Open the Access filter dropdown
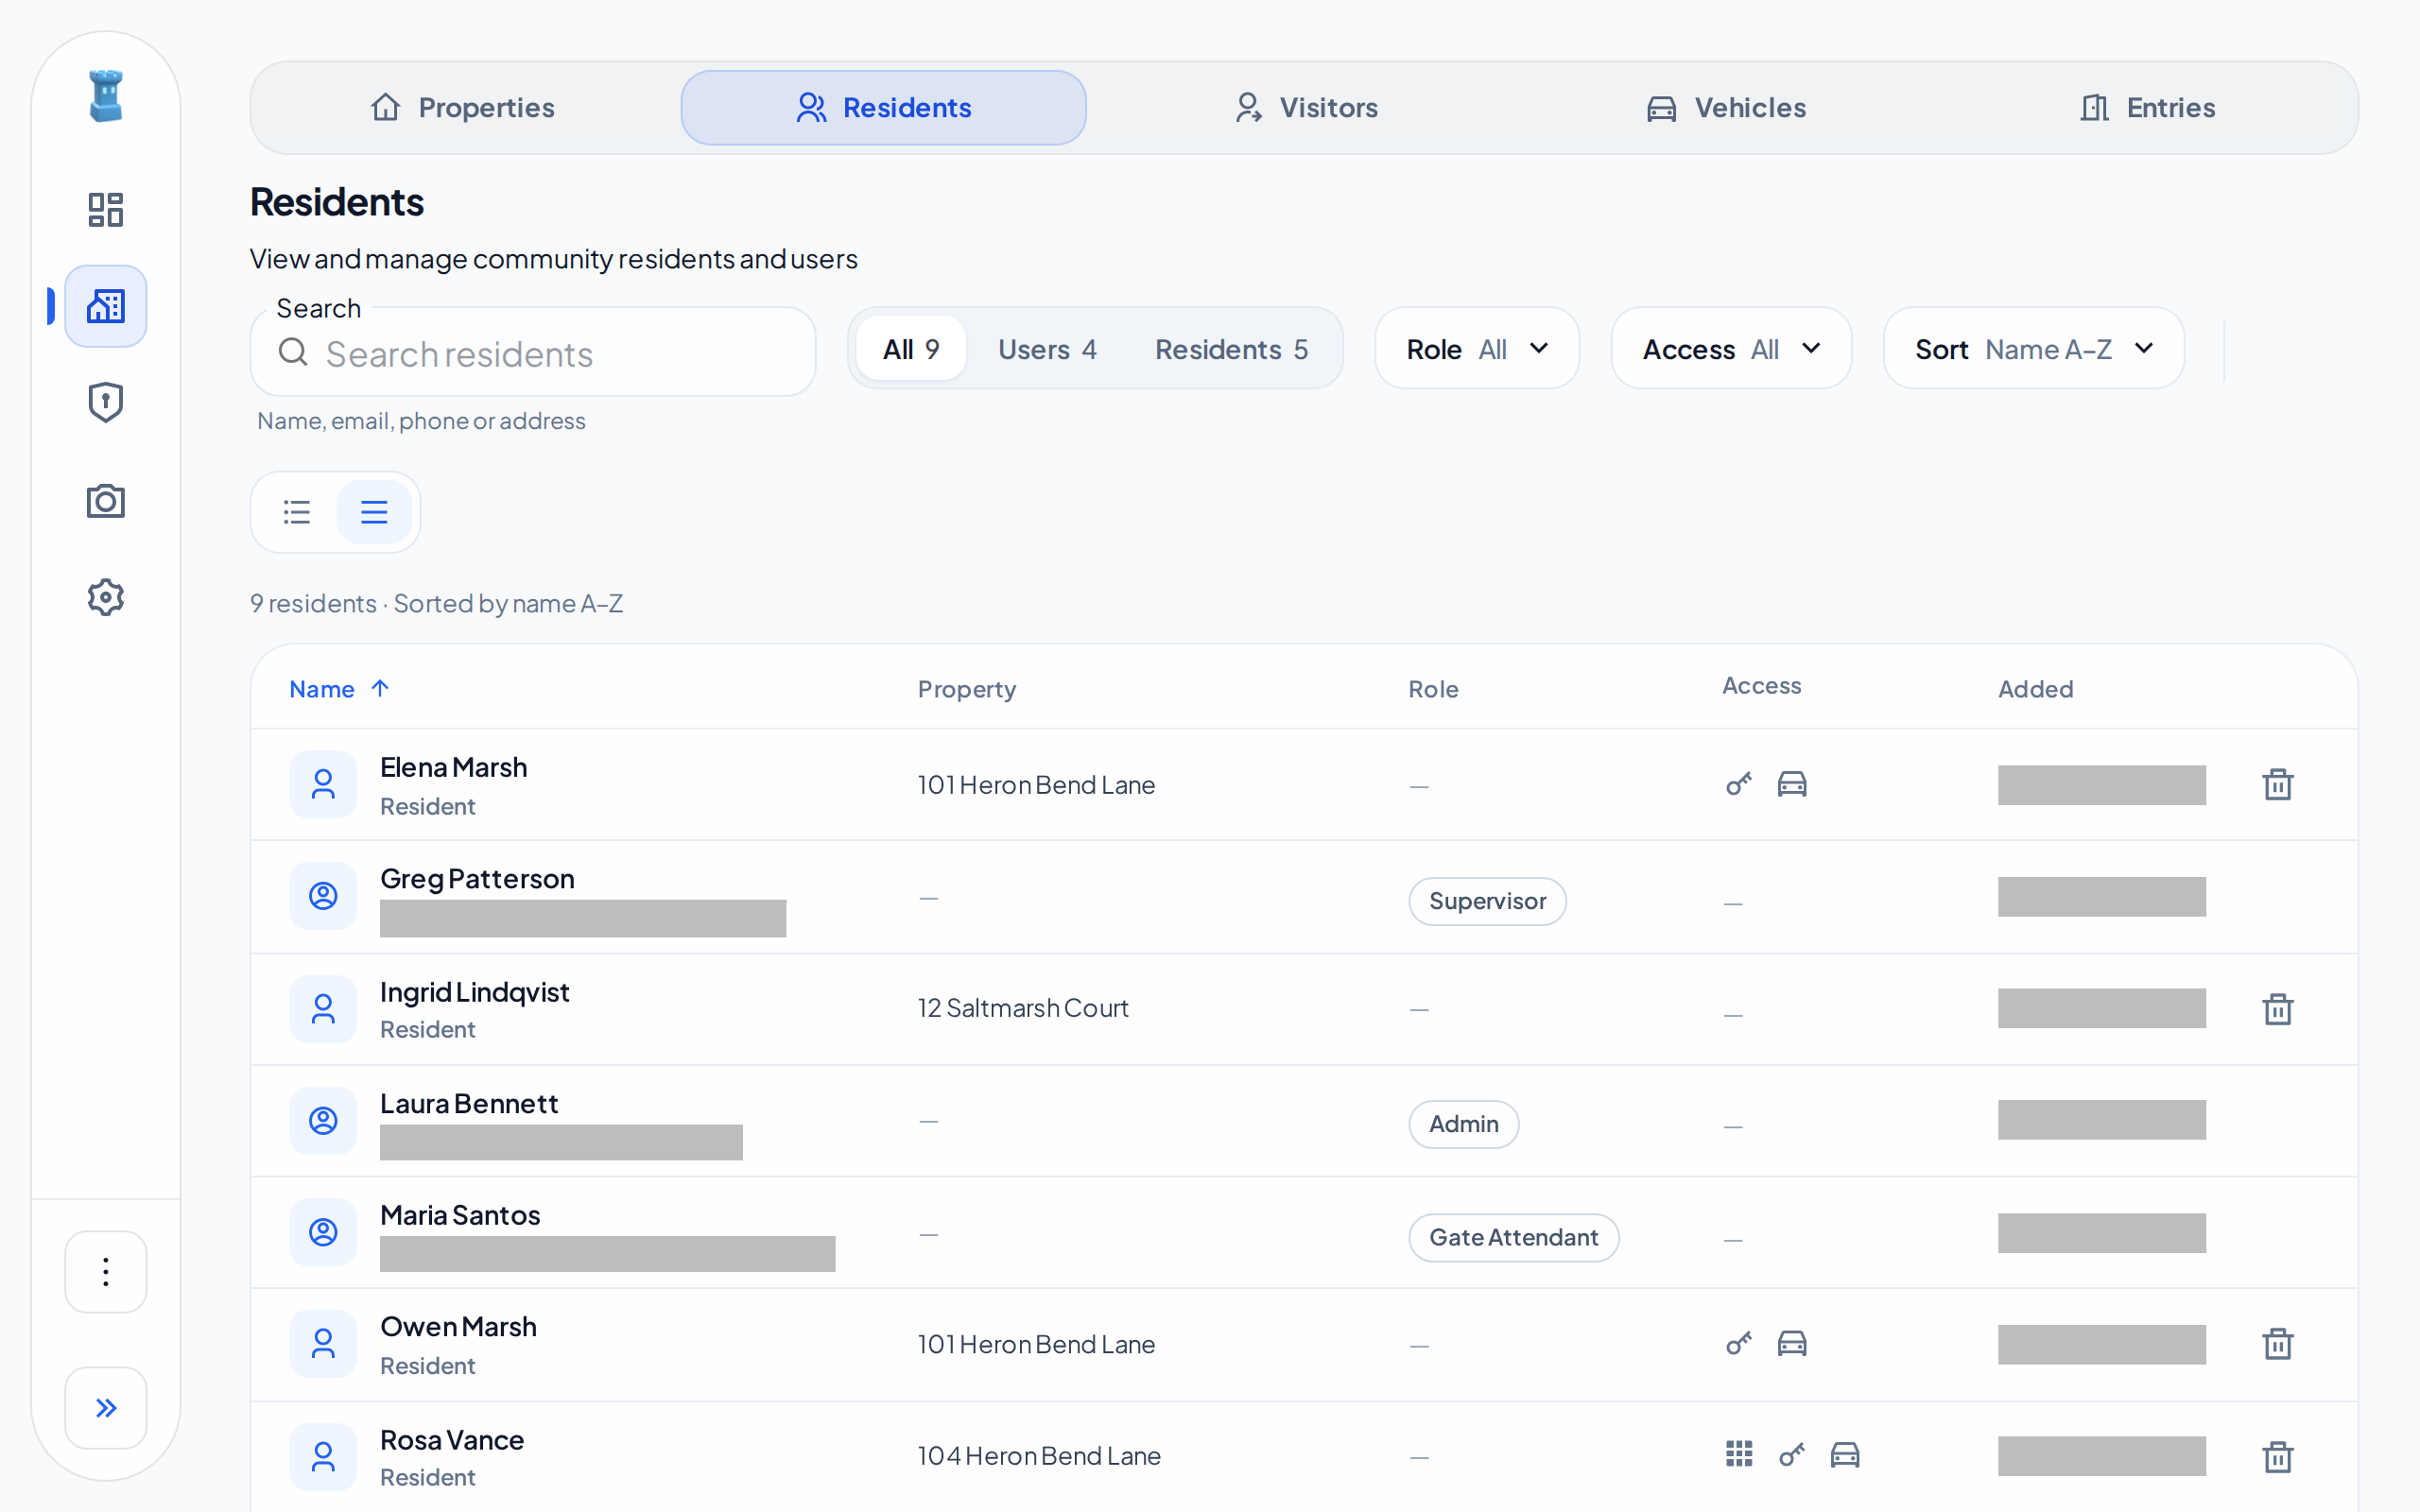2420x1512 pixels. tap(1731, 349)
